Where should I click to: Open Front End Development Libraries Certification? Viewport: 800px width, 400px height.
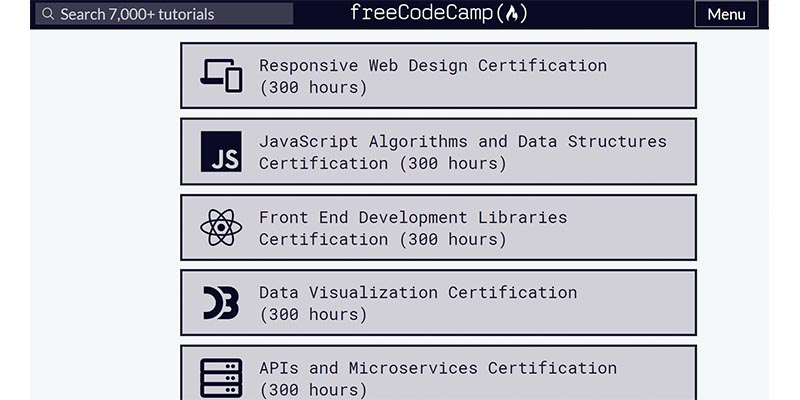pos(438,228)
